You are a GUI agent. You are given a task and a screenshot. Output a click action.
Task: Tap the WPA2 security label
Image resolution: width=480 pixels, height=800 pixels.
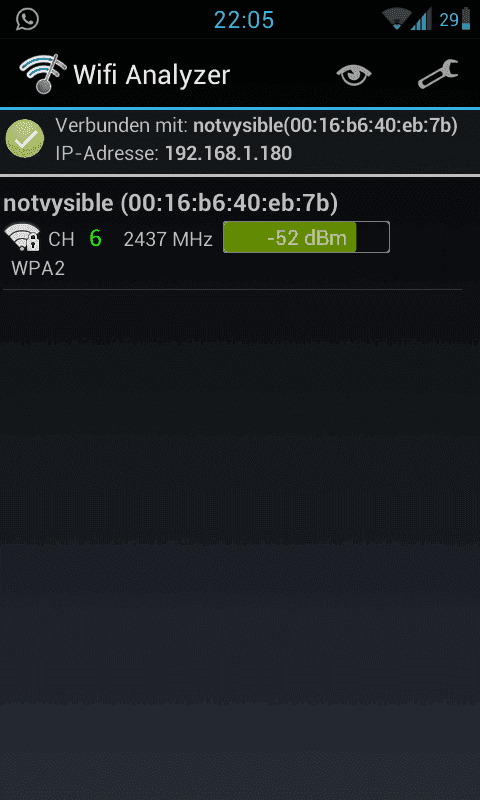pyautogui.click(x=38, y=268)
